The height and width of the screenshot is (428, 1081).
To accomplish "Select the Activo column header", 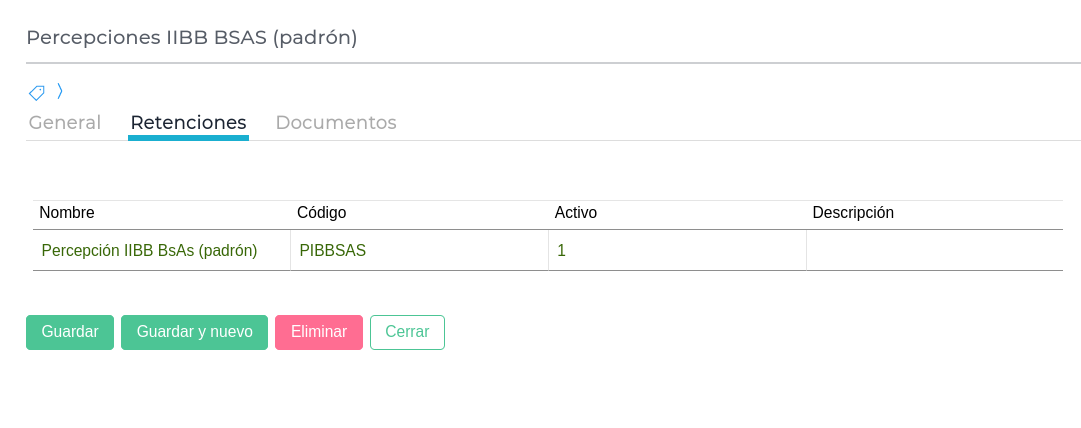I will 576,213.
